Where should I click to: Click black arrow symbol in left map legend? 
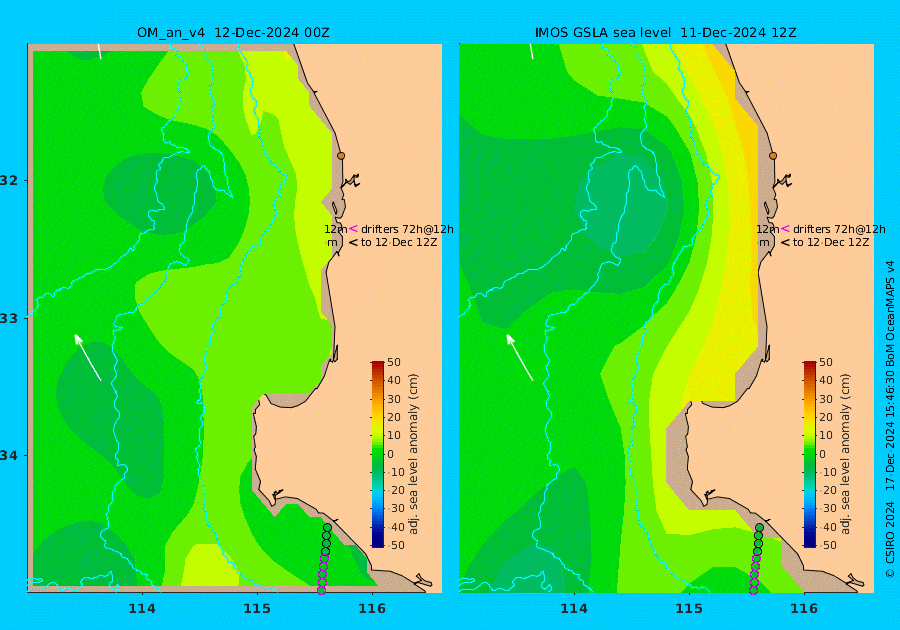pos(353,243)
